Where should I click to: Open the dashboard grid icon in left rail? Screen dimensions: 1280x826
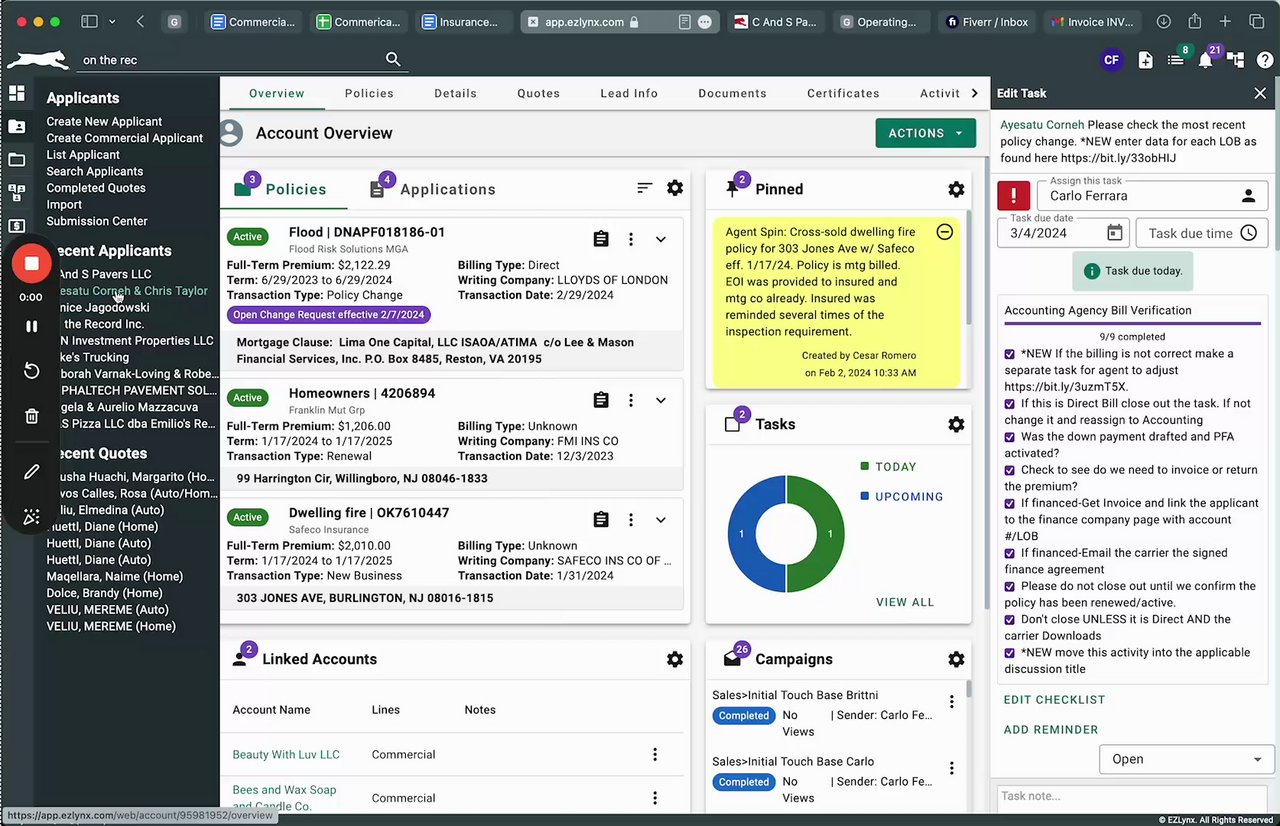coord(17,93)
